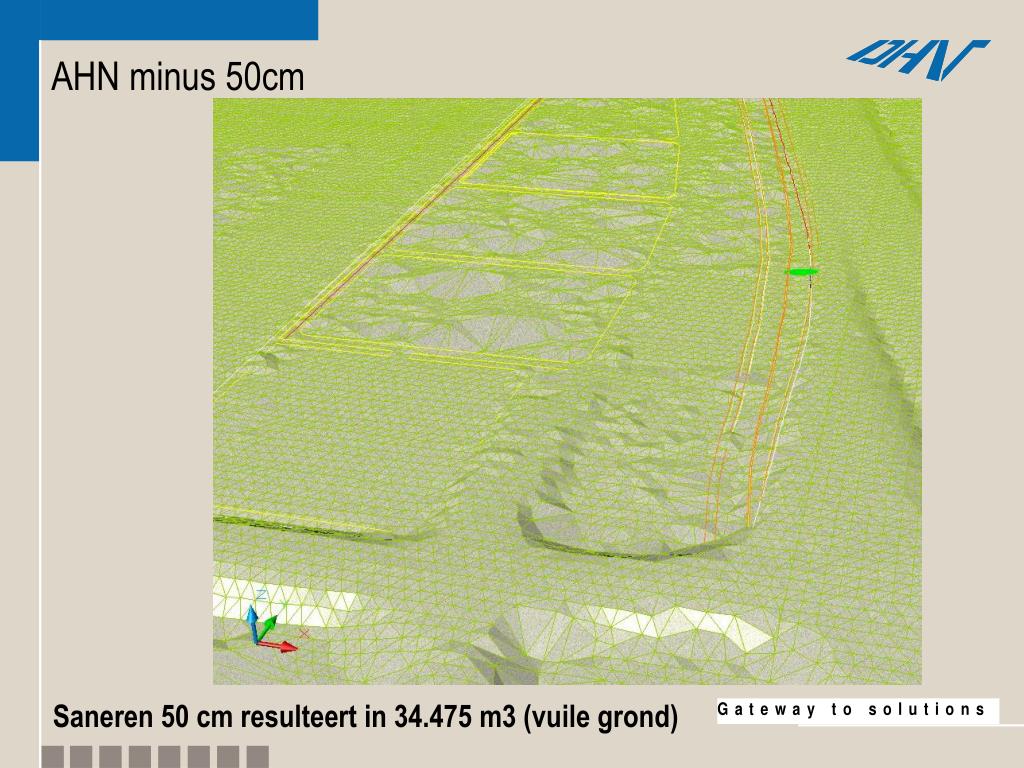
Task: Click the XYZ axis indicator icon
Action: point(273,622)
